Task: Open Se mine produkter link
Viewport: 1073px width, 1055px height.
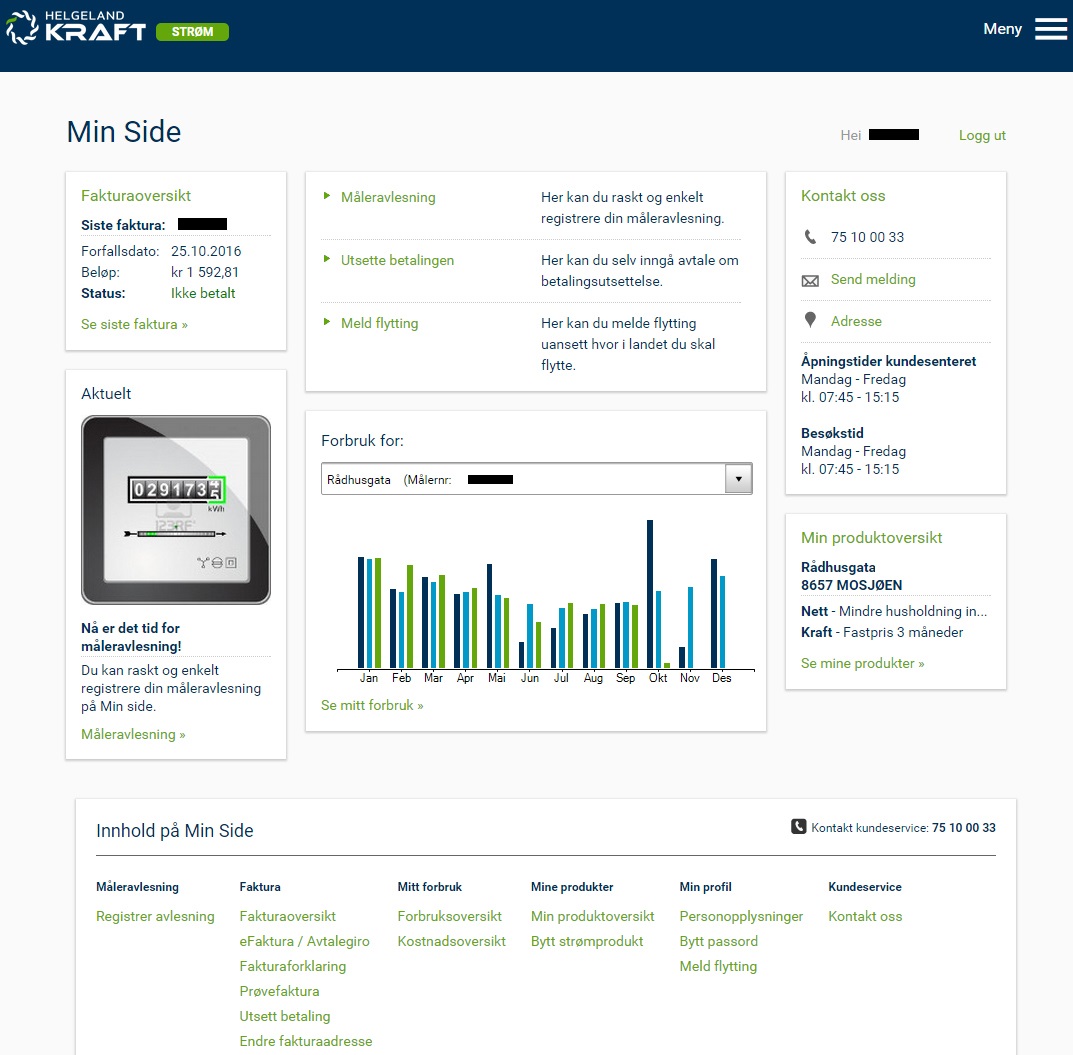Action: pyautogui.click(x=862, y=663)
